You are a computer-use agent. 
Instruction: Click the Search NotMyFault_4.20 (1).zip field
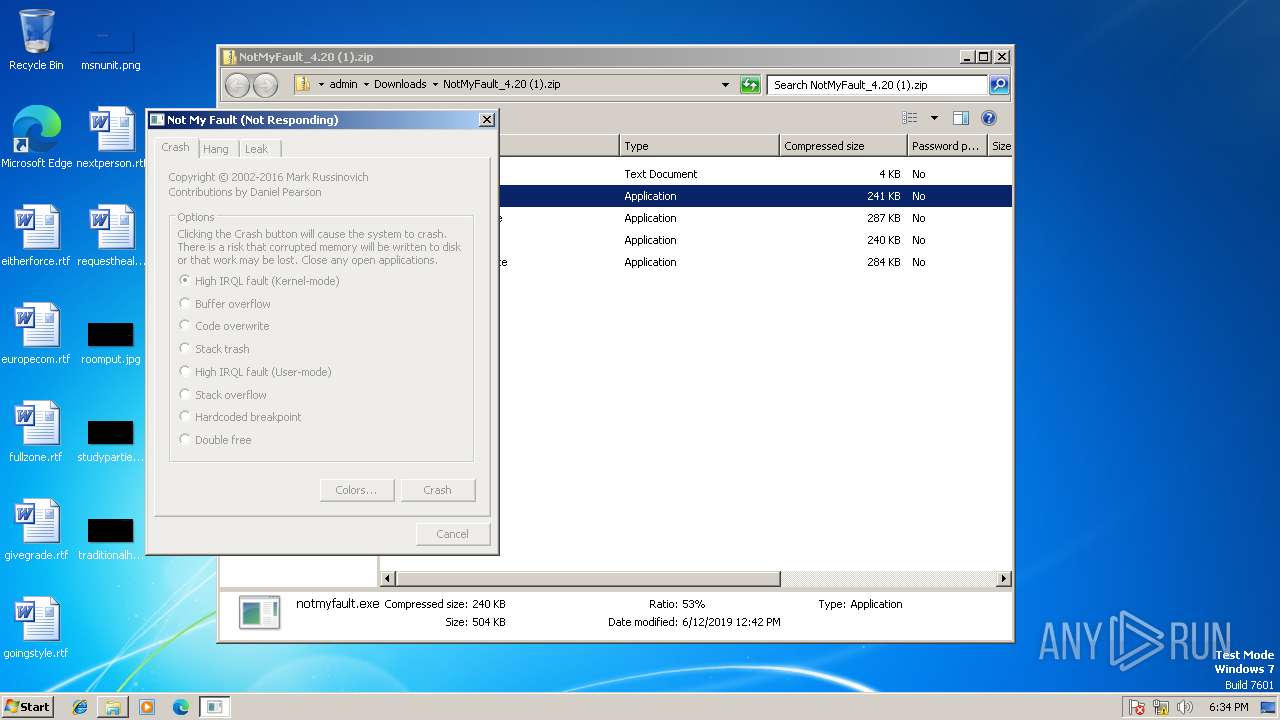[x=877, y=85]
